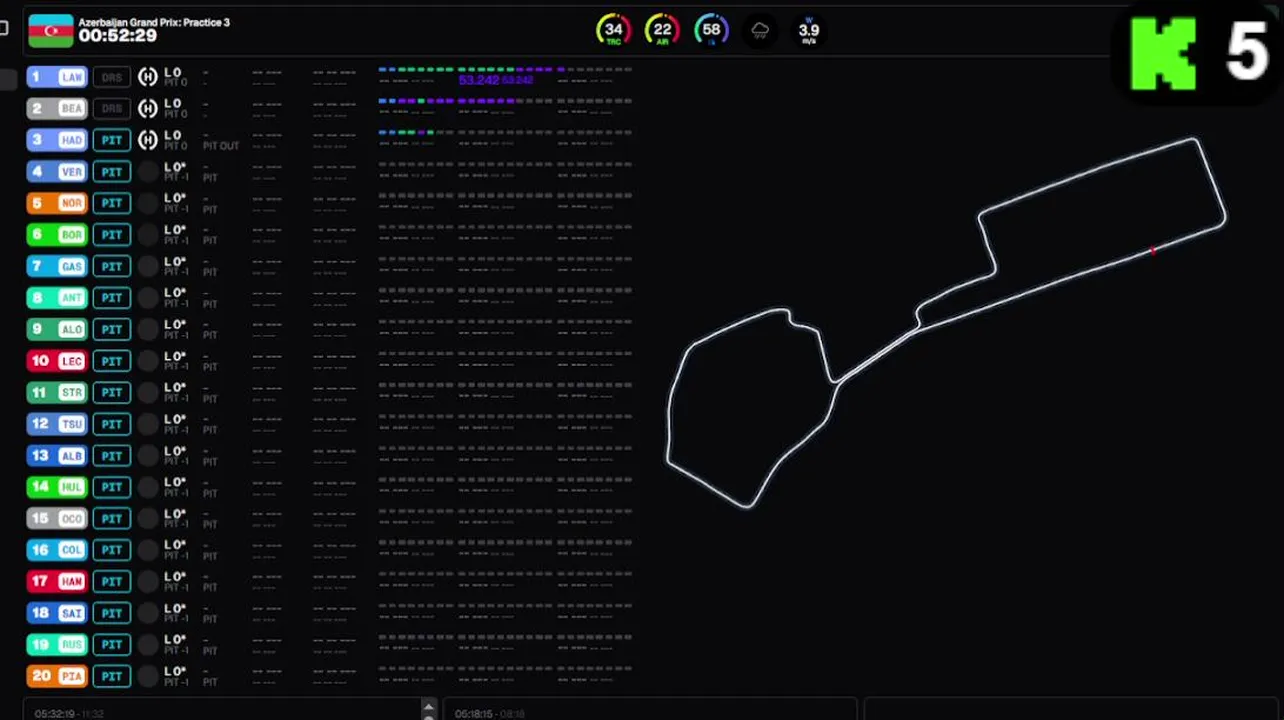Click the Azerbaijan flag icon
The image size is (1284, 720).
[x=51, y=31]
